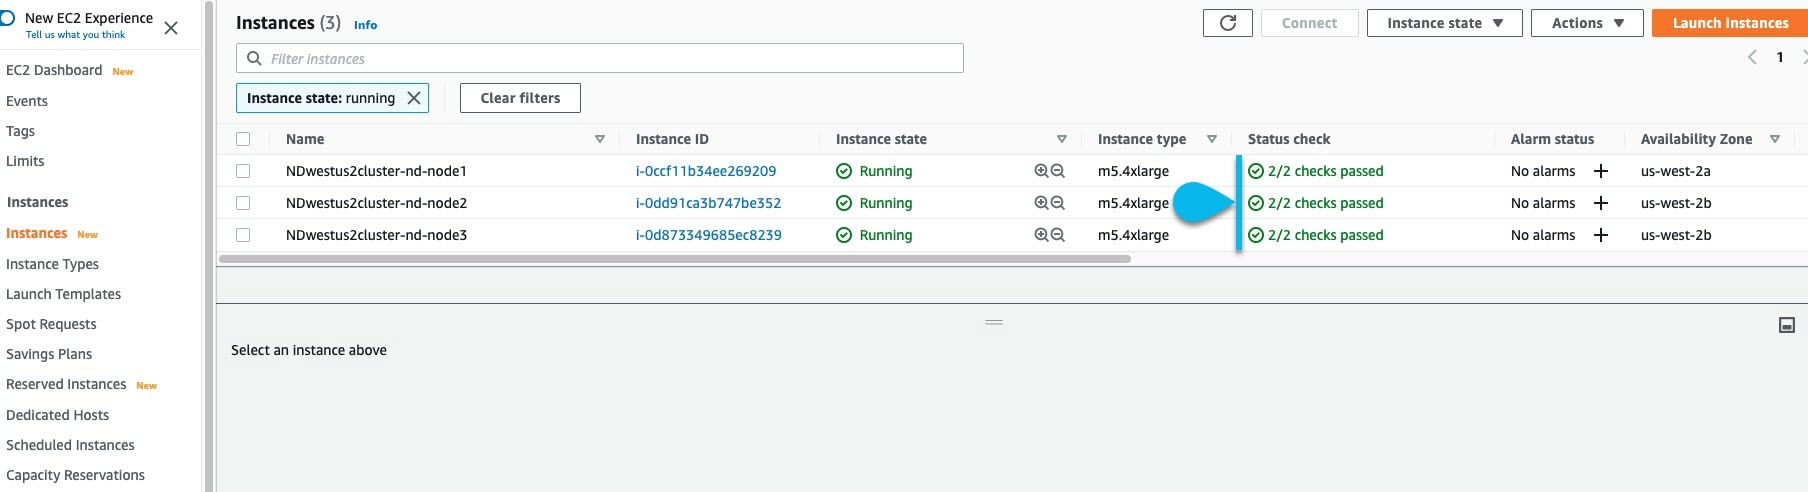This screenshot has width=1808, height=492.
Task: Click the split panel resize handle
Action: tap(994, 322)
